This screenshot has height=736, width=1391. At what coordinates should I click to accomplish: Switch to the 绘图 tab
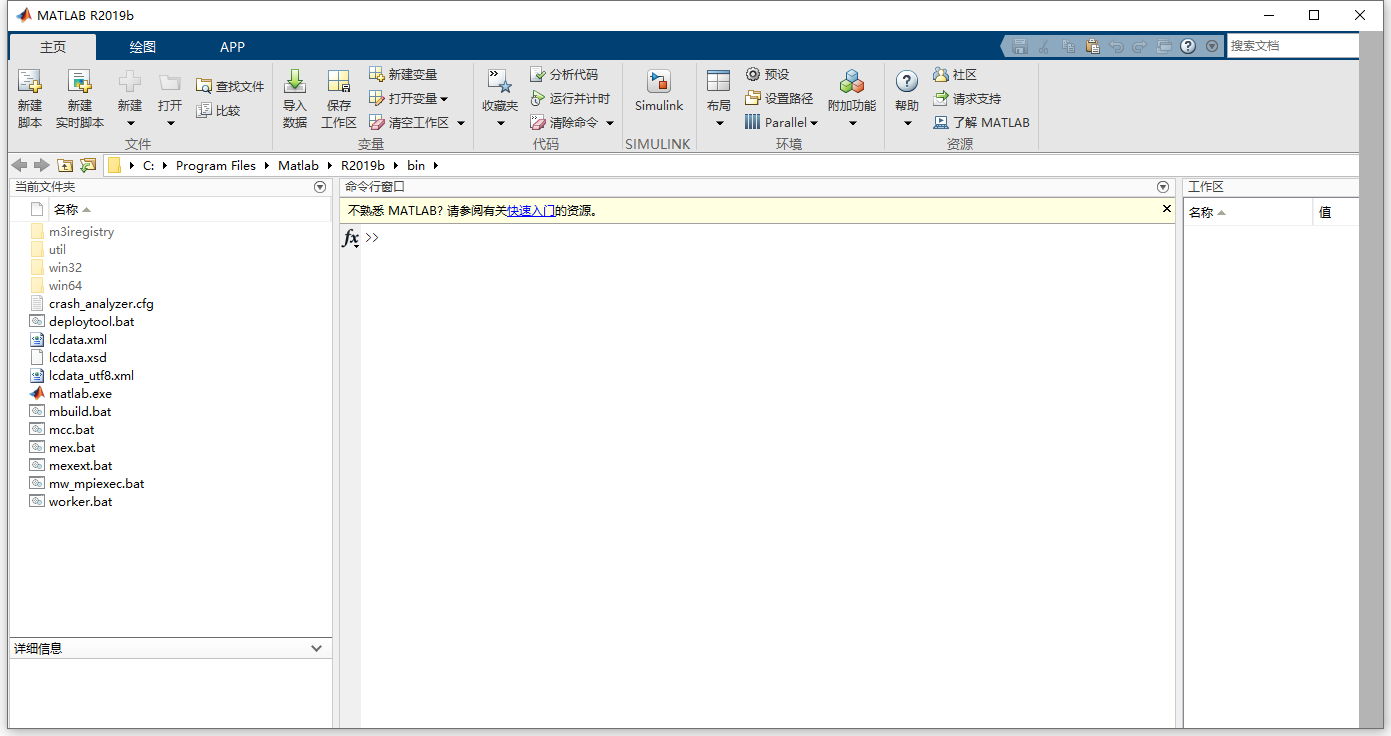click(x=143, y=47)
